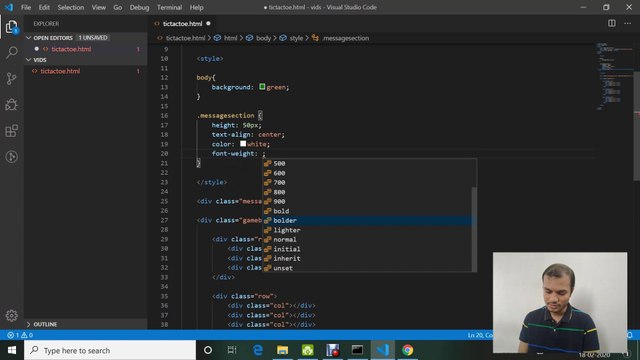Open the Go menu
Image resolution: width=640 pixels, height=360 pixels.
coord(118,7)
